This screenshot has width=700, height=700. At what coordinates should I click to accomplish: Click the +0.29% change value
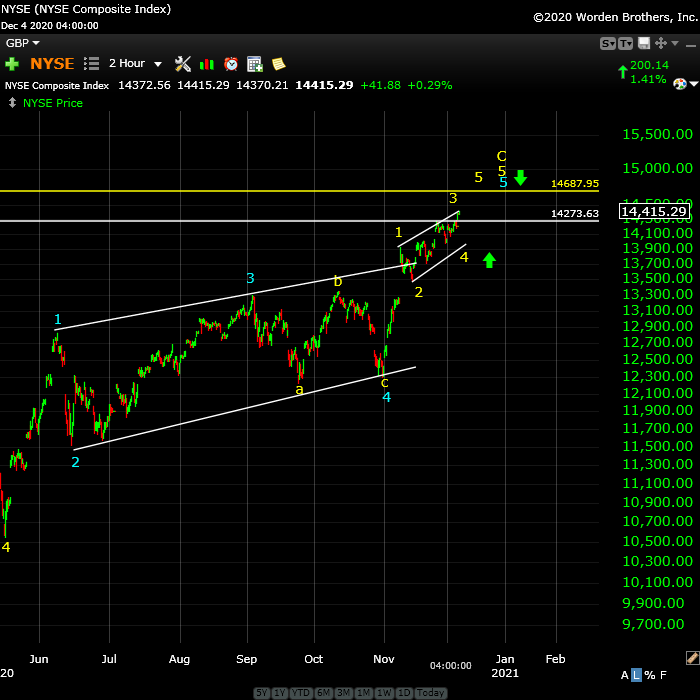pyautogui.click(x=429, y=85)
